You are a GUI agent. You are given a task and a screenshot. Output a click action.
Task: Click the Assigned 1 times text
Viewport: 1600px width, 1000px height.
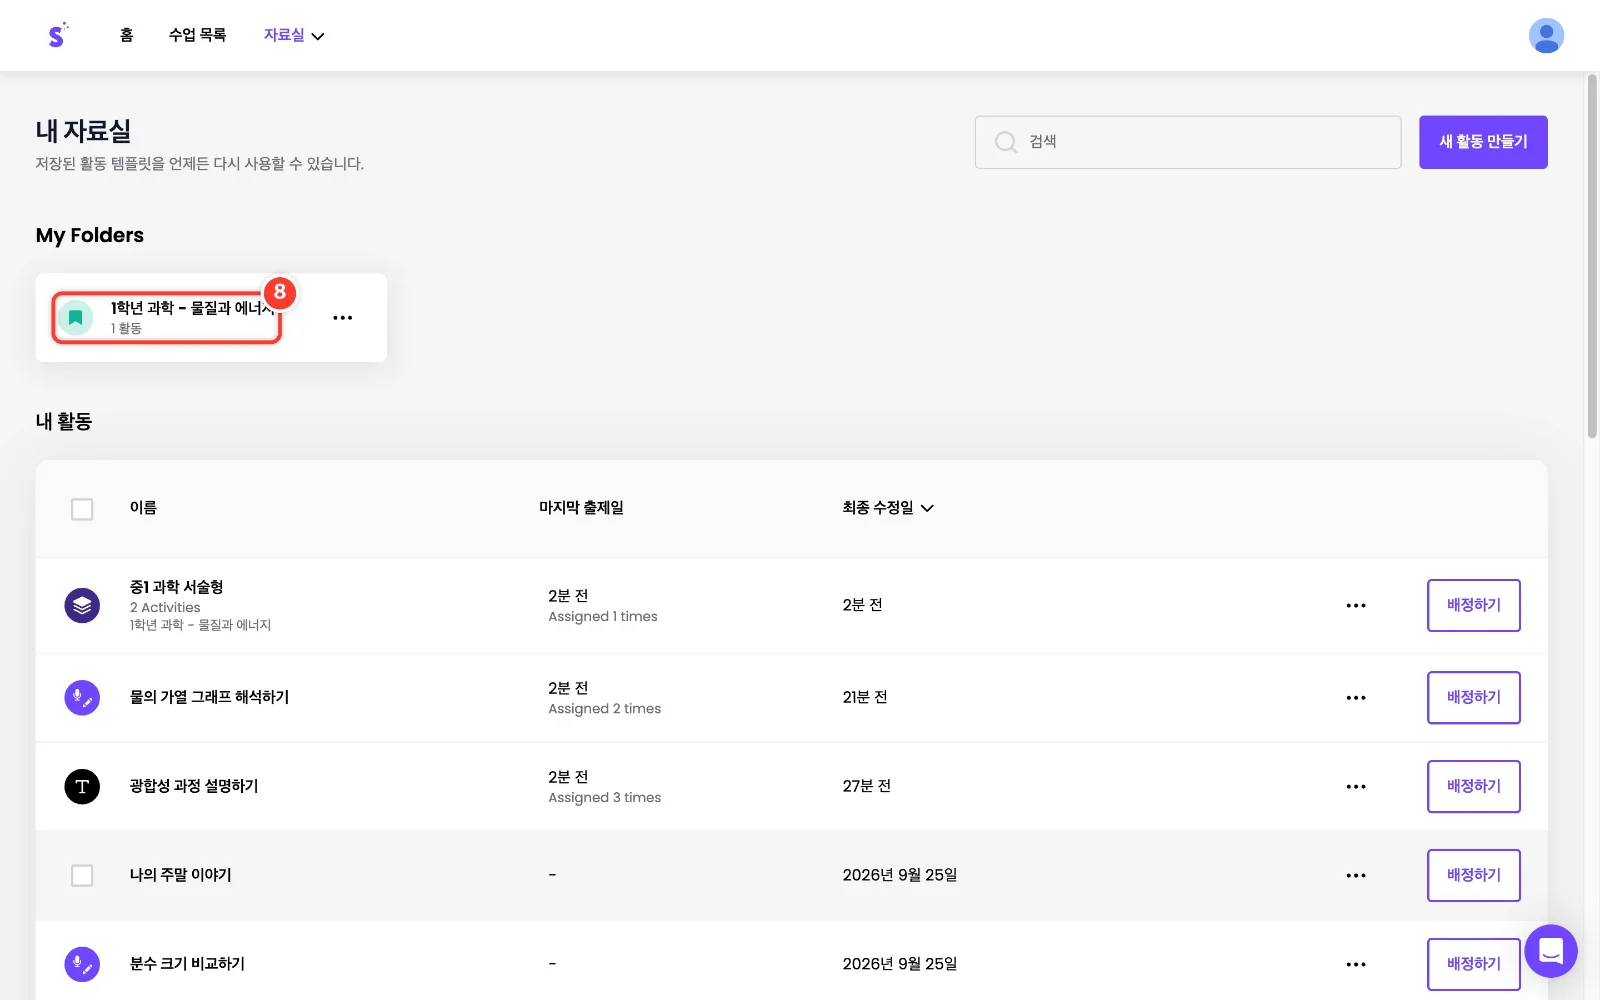[x=602, y=617]
